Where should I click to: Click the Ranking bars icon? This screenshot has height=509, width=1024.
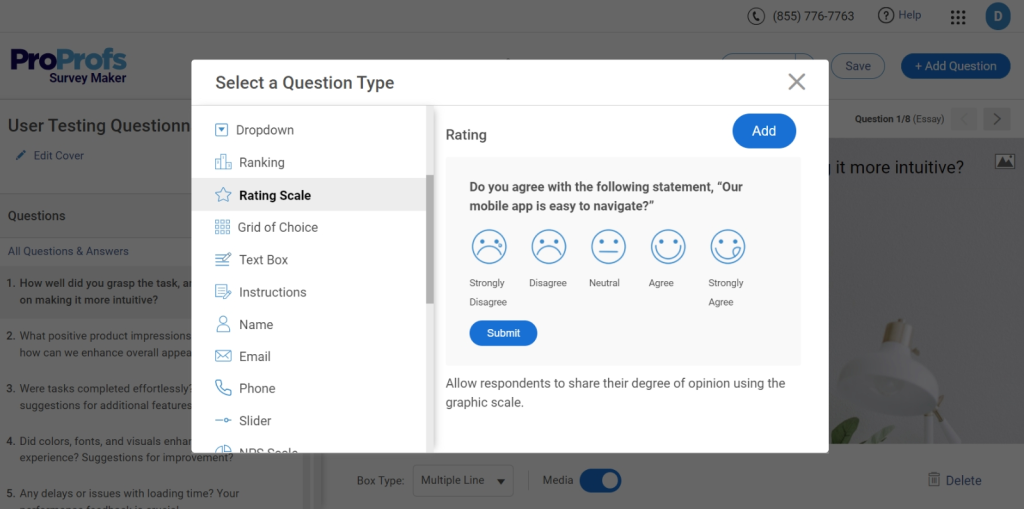[x=223, y=162]
